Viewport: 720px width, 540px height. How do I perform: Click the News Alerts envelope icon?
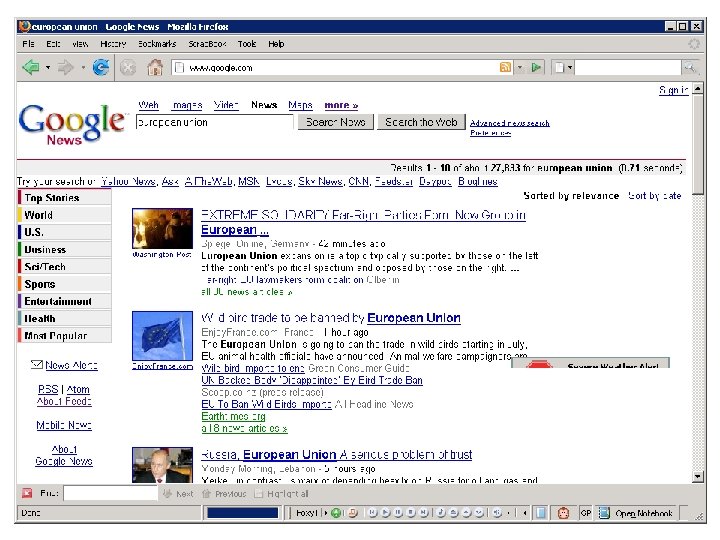tap(37, 365)
